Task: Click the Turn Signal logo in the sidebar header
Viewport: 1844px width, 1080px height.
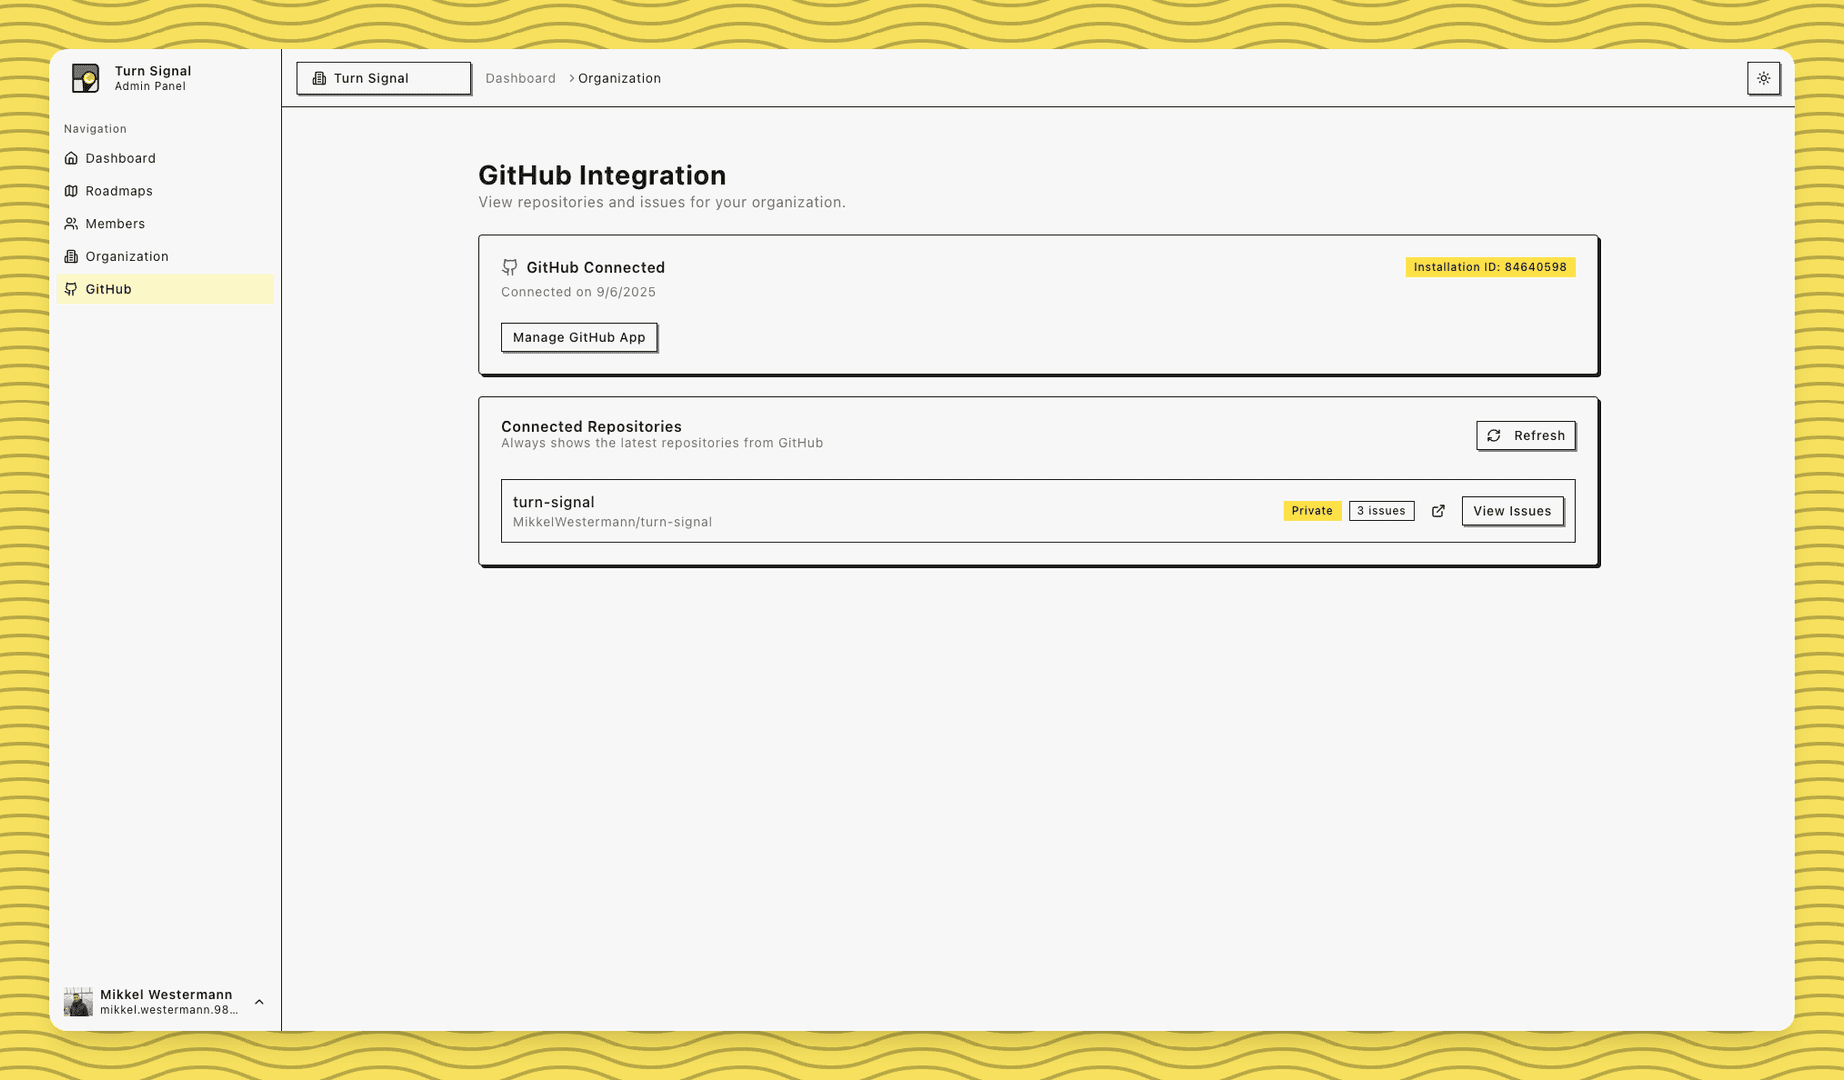Action: tap(86, 77)
